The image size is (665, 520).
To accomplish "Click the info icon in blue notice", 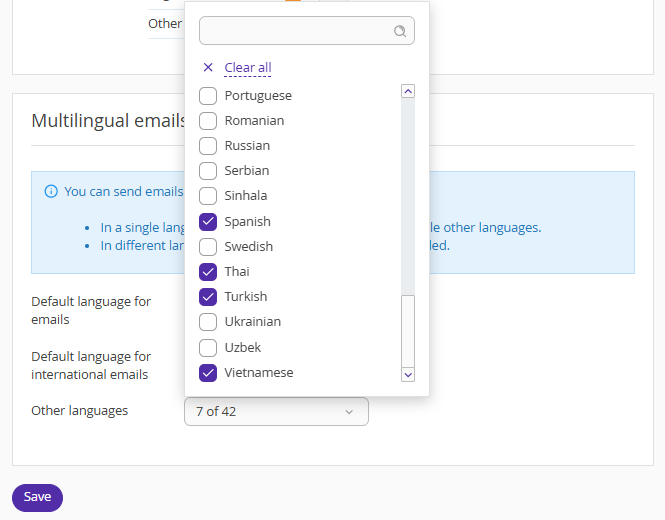I will point(51,191).
